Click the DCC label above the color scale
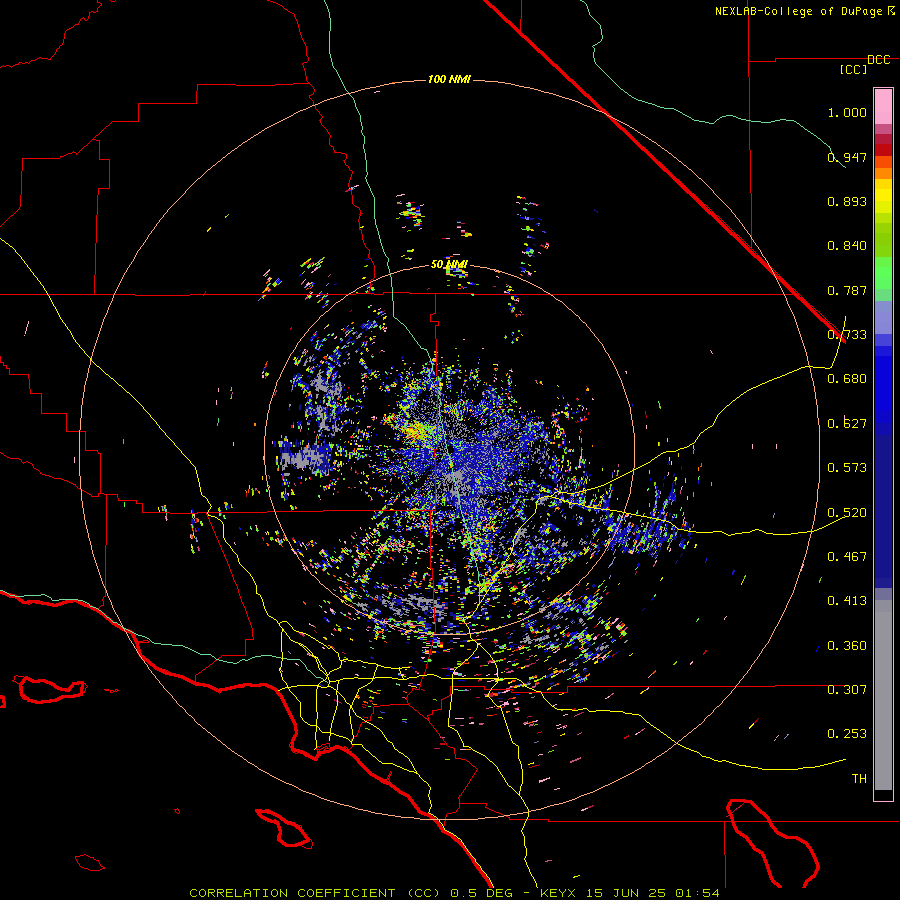 tap(878, 60)
